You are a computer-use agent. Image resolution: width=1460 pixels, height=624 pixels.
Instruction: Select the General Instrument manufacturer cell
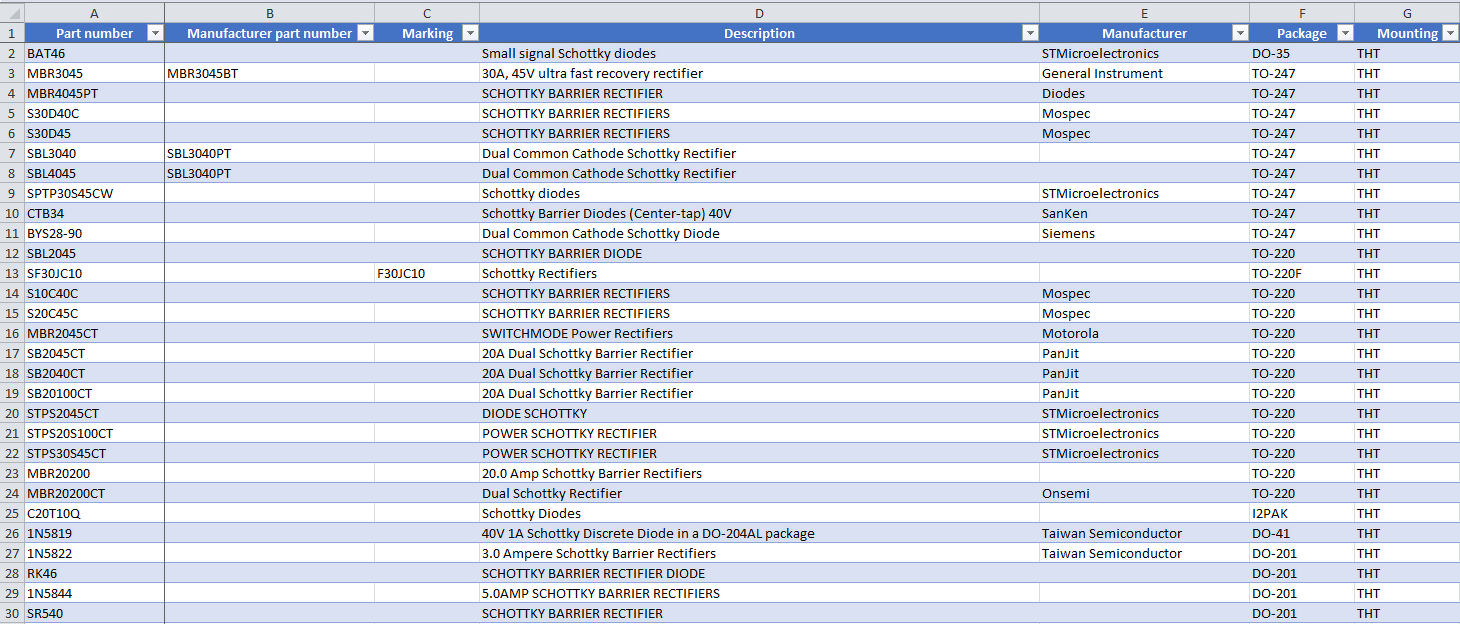pos(1145,73)
